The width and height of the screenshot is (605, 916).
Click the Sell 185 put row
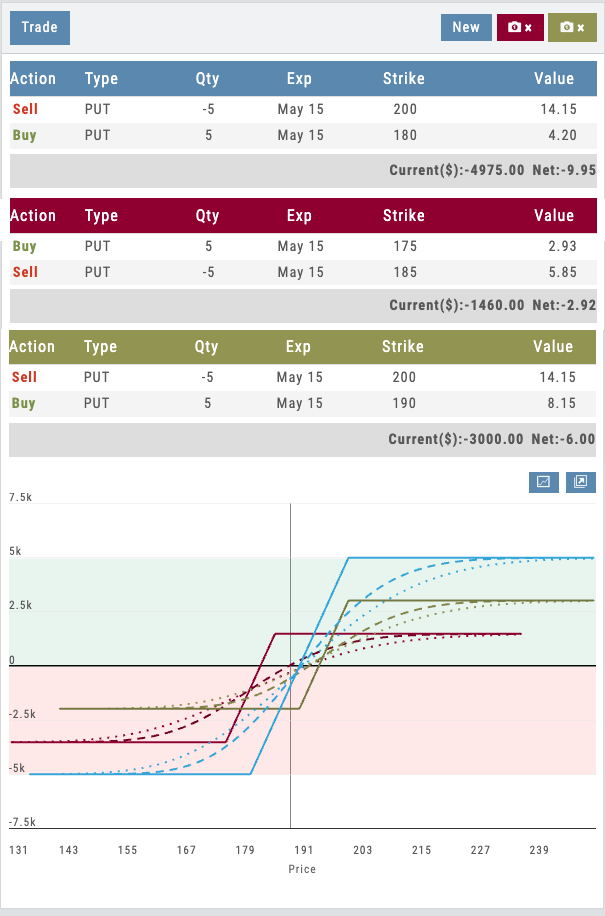(x=302, y=272)
